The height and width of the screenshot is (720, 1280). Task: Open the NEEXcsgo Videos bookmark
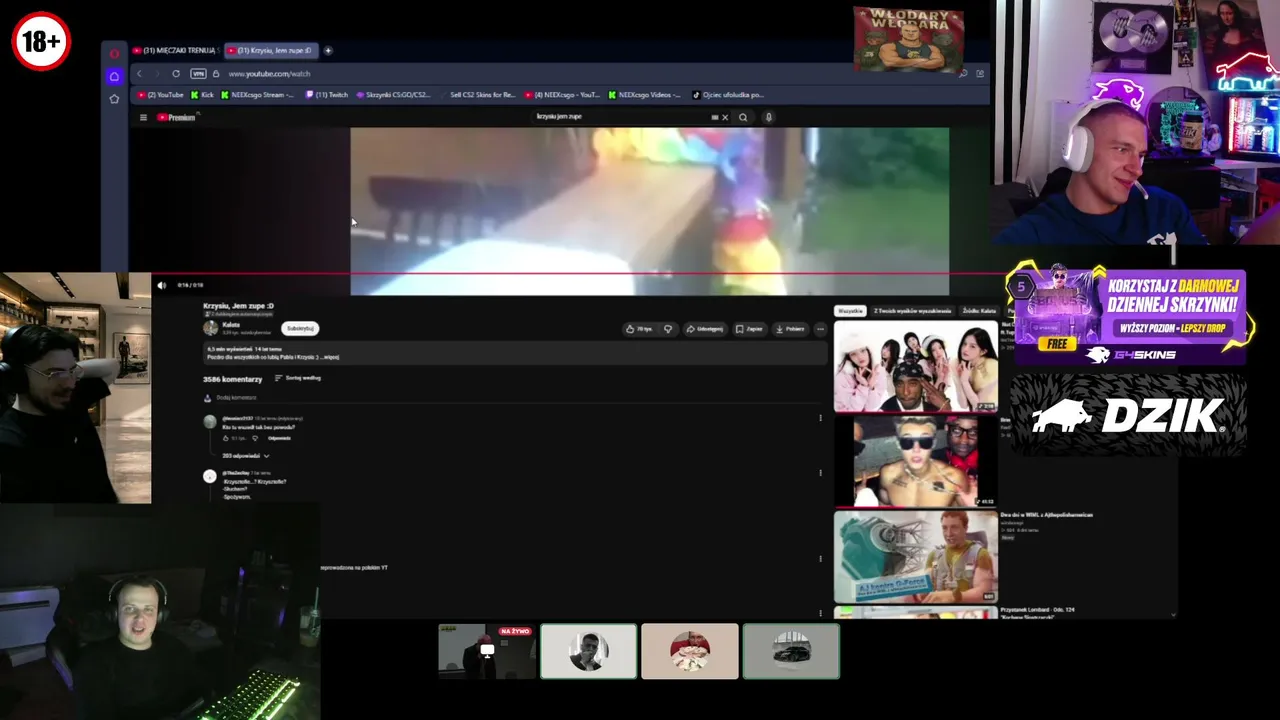point(644,95)
